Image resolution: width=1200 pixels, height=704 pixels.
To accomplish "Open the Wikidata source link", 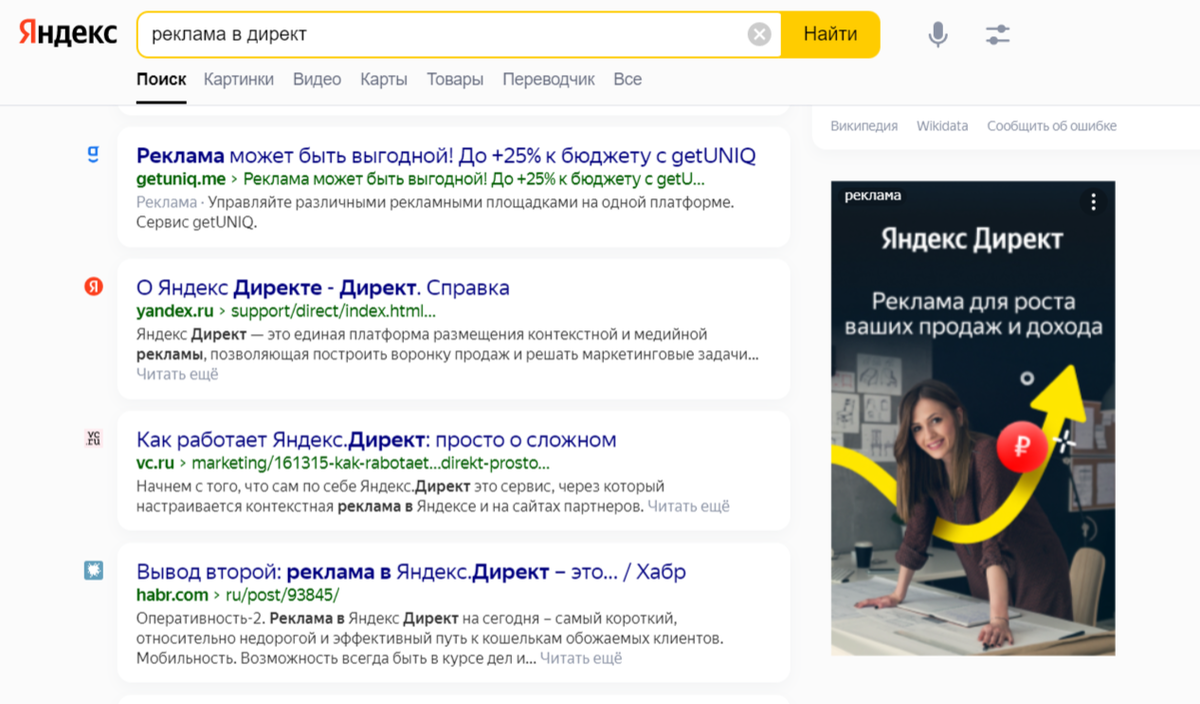I will [943, 126].
